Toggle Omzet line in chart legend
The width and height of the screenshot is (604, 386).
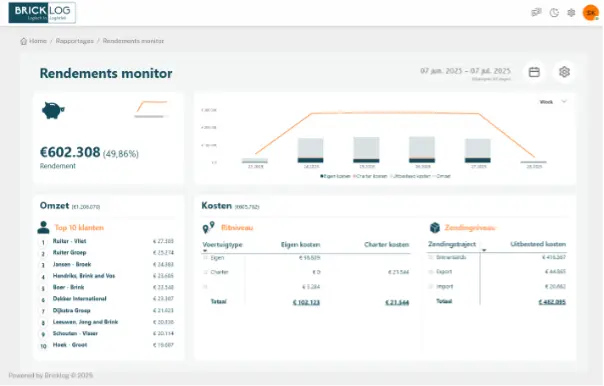441,176
